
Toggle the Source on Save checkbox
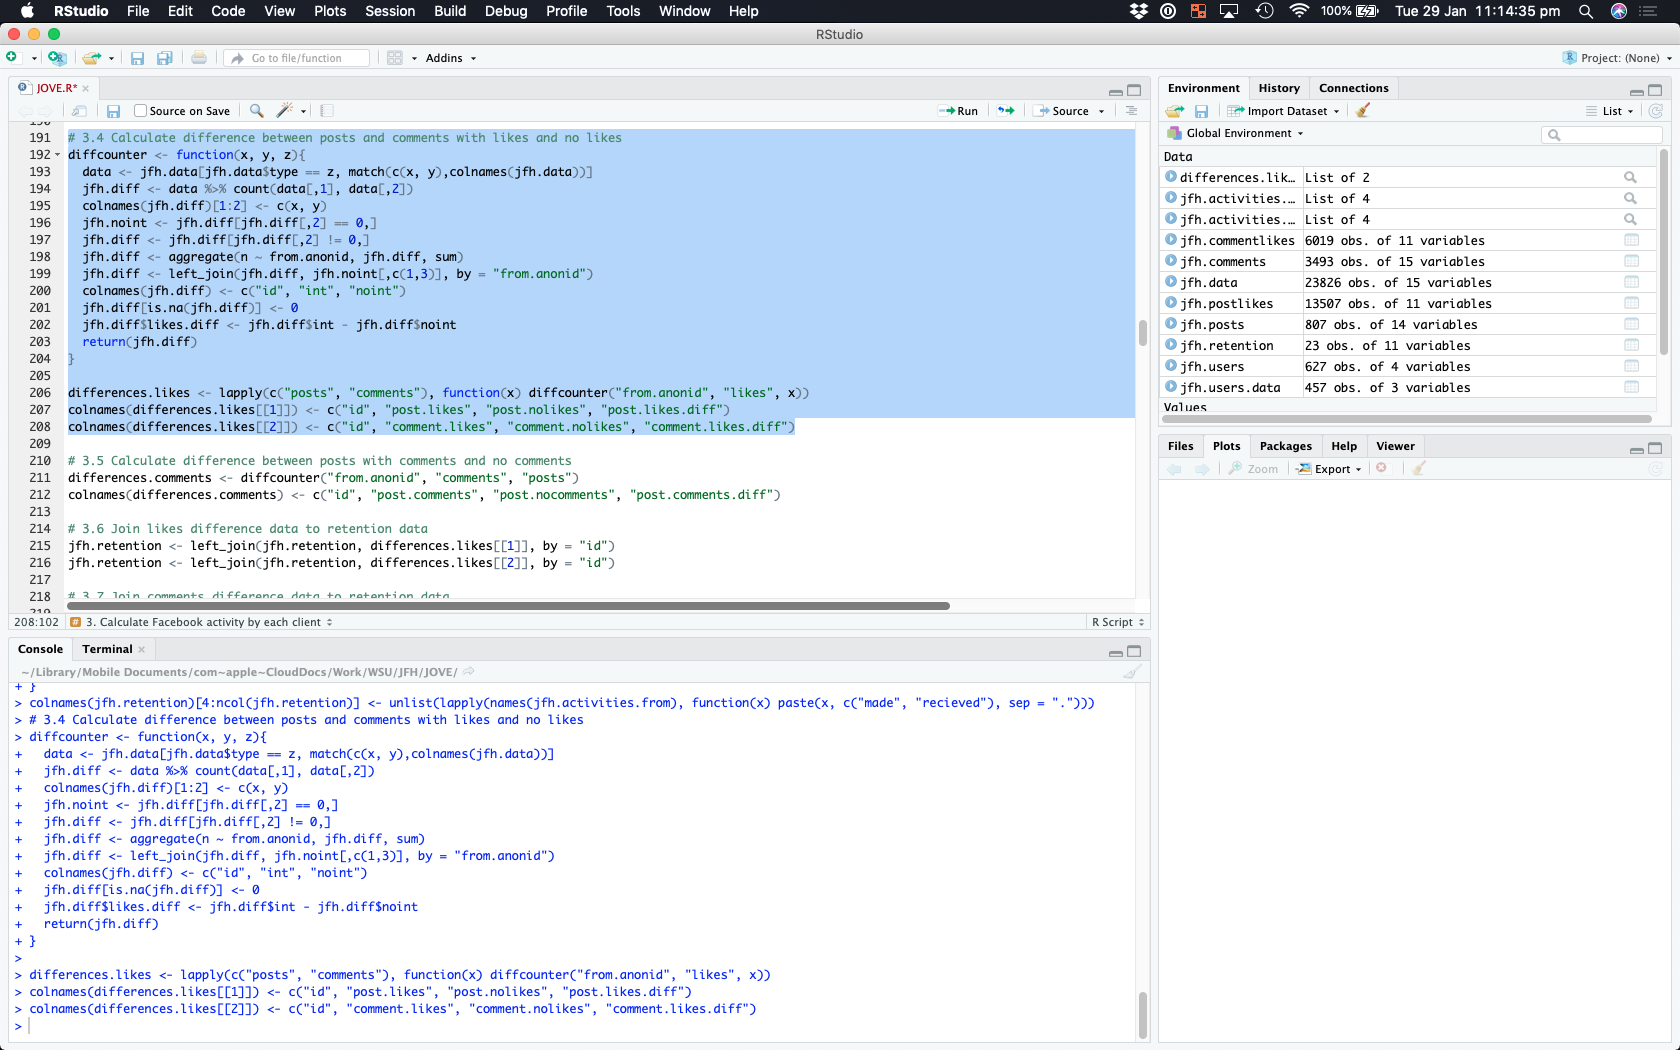pos(140,111)
